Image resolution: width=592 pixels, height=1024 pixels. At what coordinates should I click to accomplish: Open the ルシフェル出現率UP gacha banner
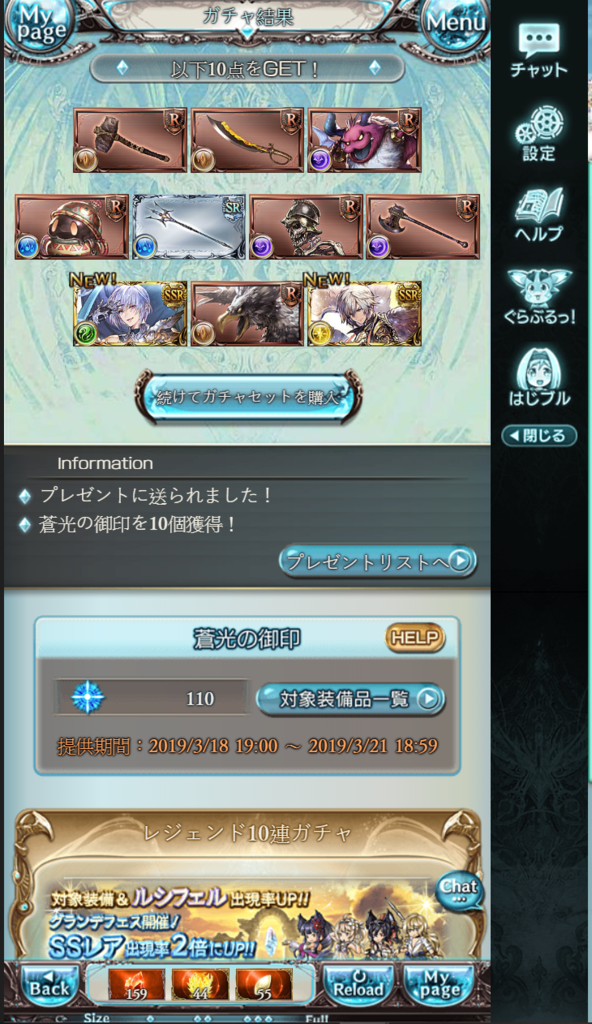[x=247, y=920]
